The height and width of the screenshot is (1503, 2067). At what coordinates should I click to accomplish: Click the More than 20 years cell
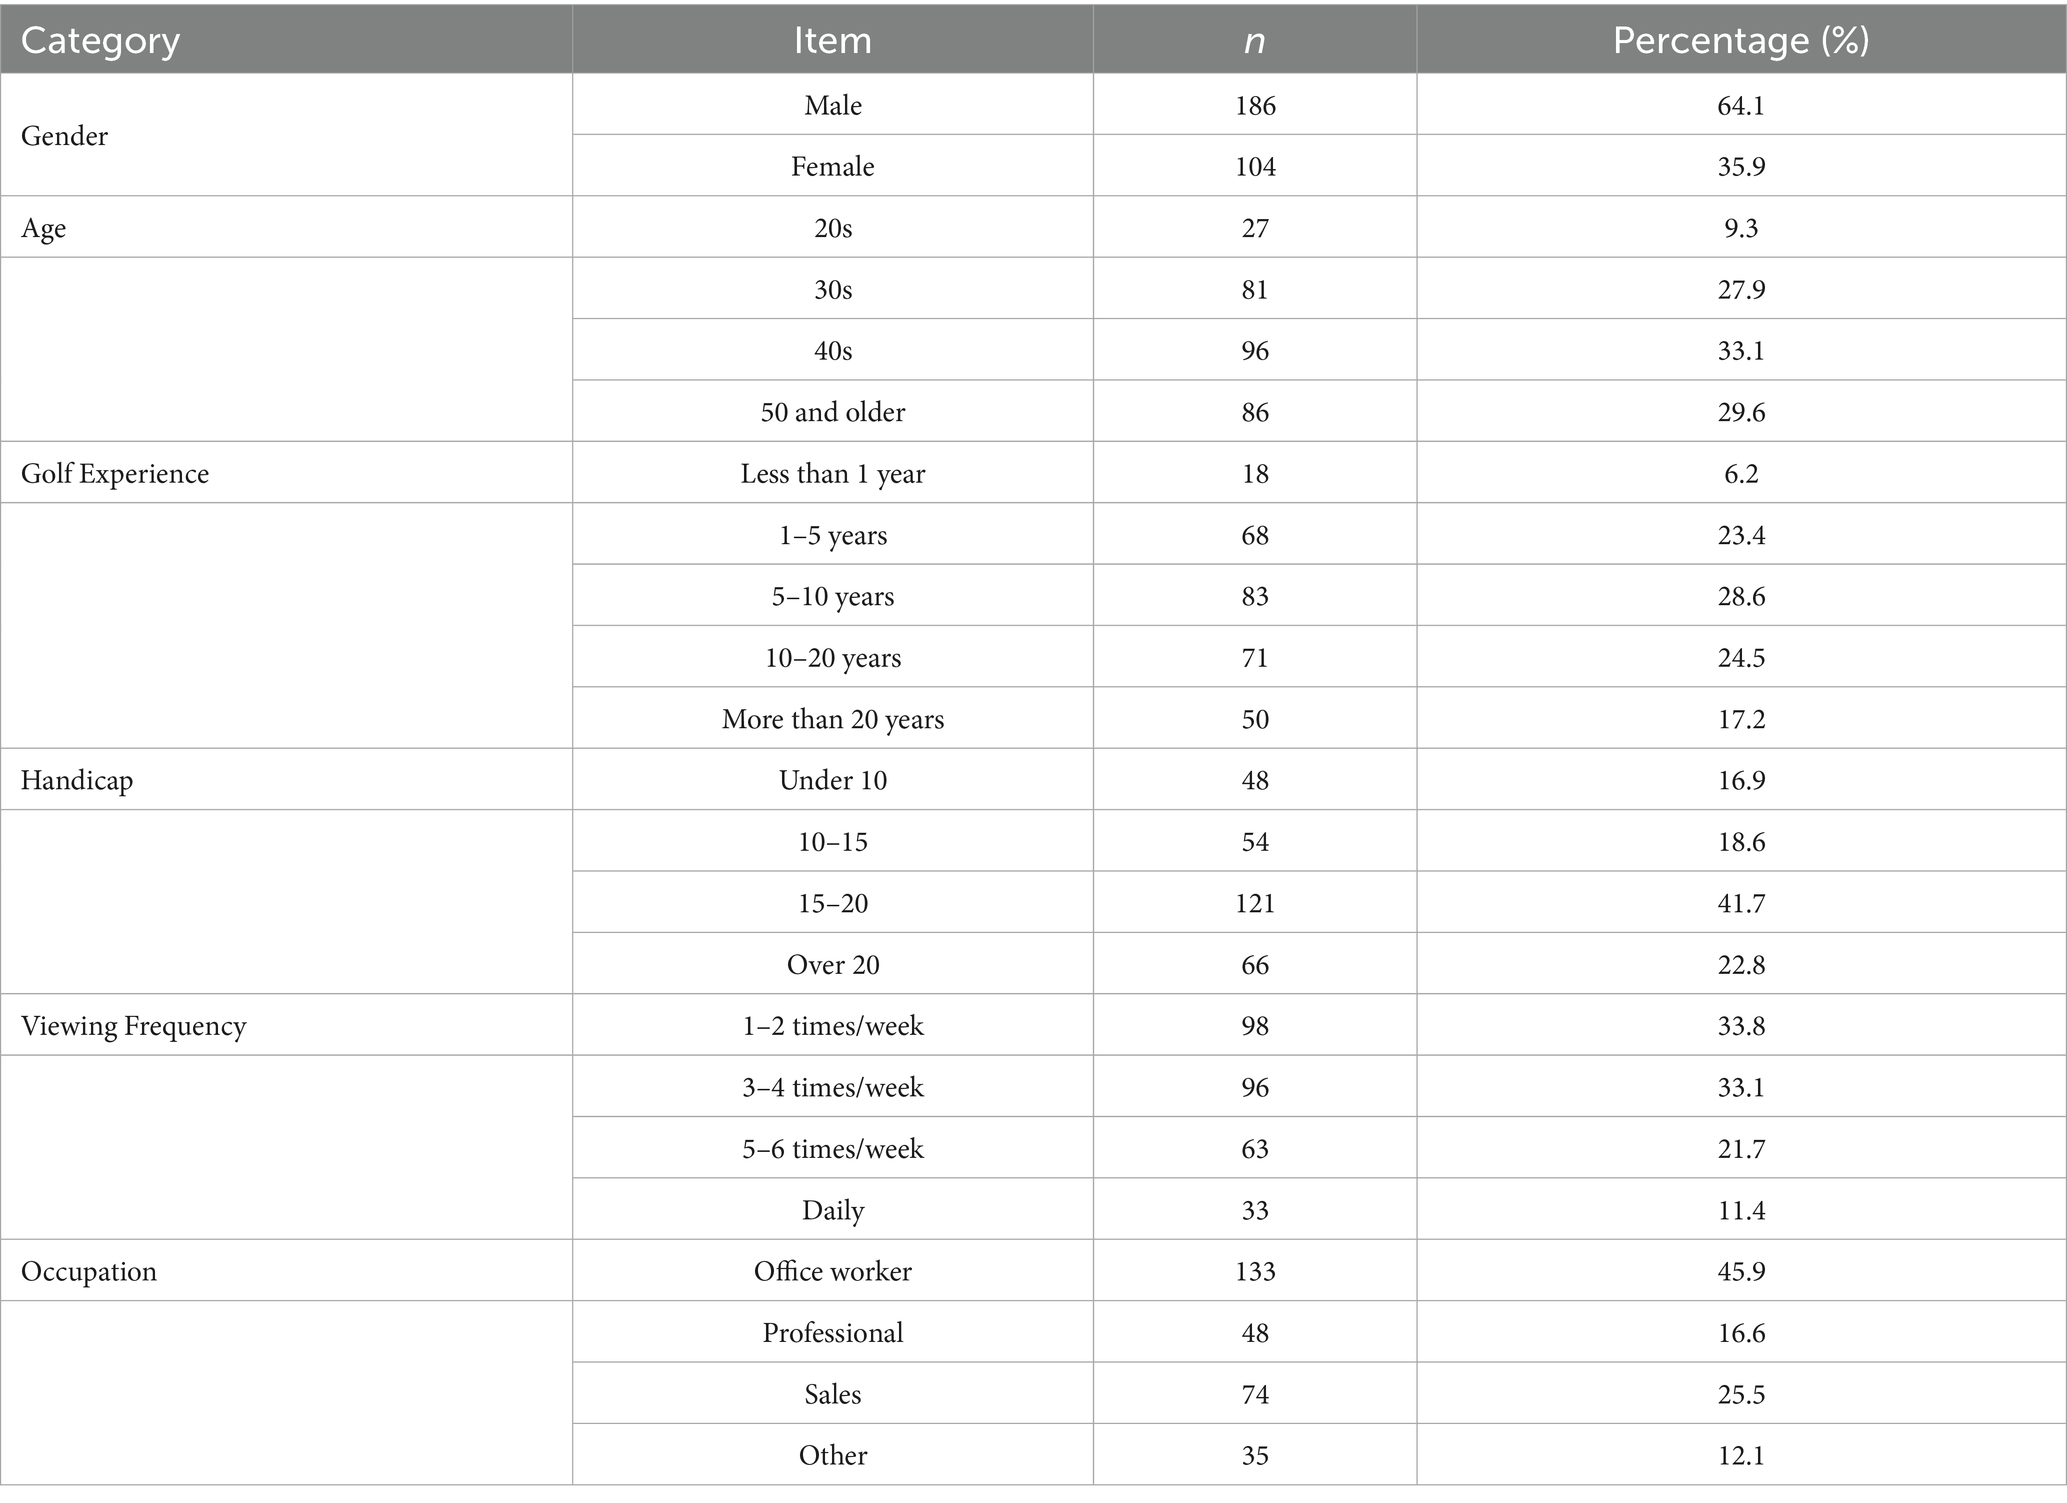(x=832, y=719)
